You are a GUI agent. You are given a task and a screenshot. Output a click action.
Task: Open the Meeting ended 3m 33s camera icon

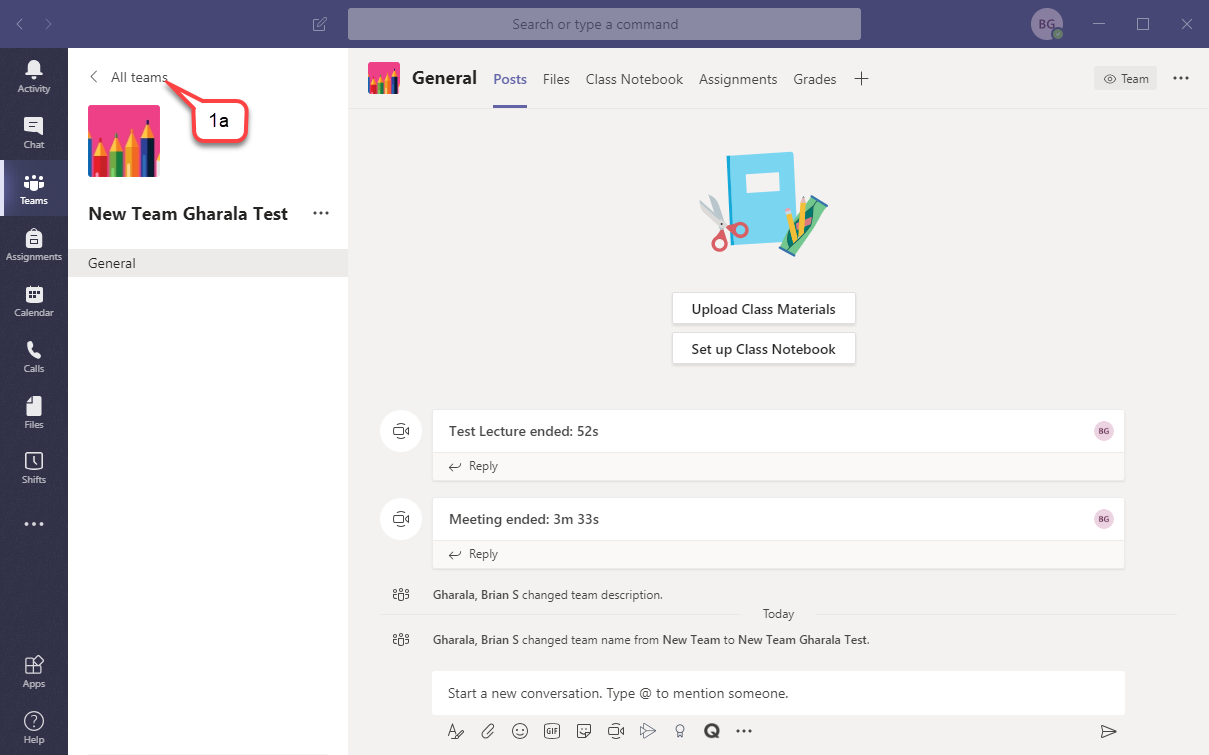(401, 519)
